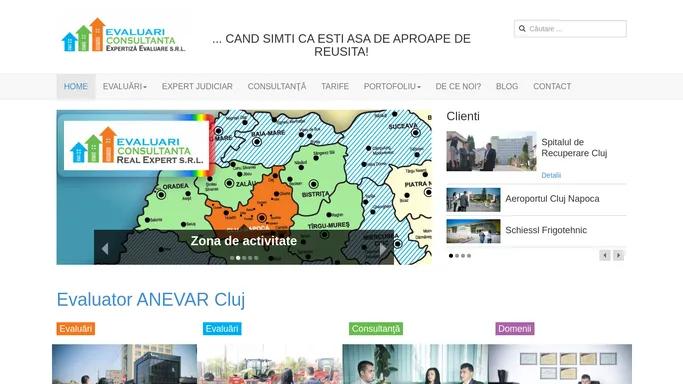The width and height of the screenshot is (683, 384).
Task: Click the Real Expert S.R.L. logo on slide
Action: pos(136,145)
